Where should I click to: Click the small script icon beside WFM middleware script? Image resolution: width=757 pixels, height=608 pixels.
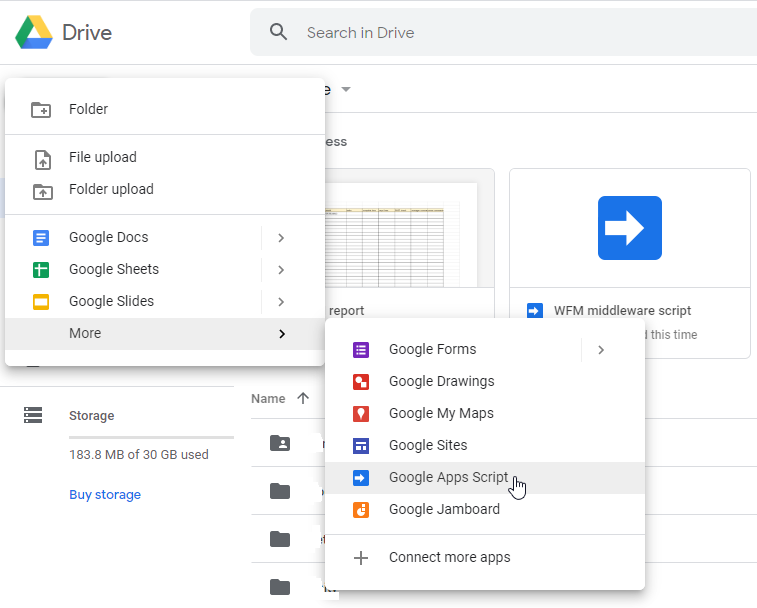pos(535,311)
